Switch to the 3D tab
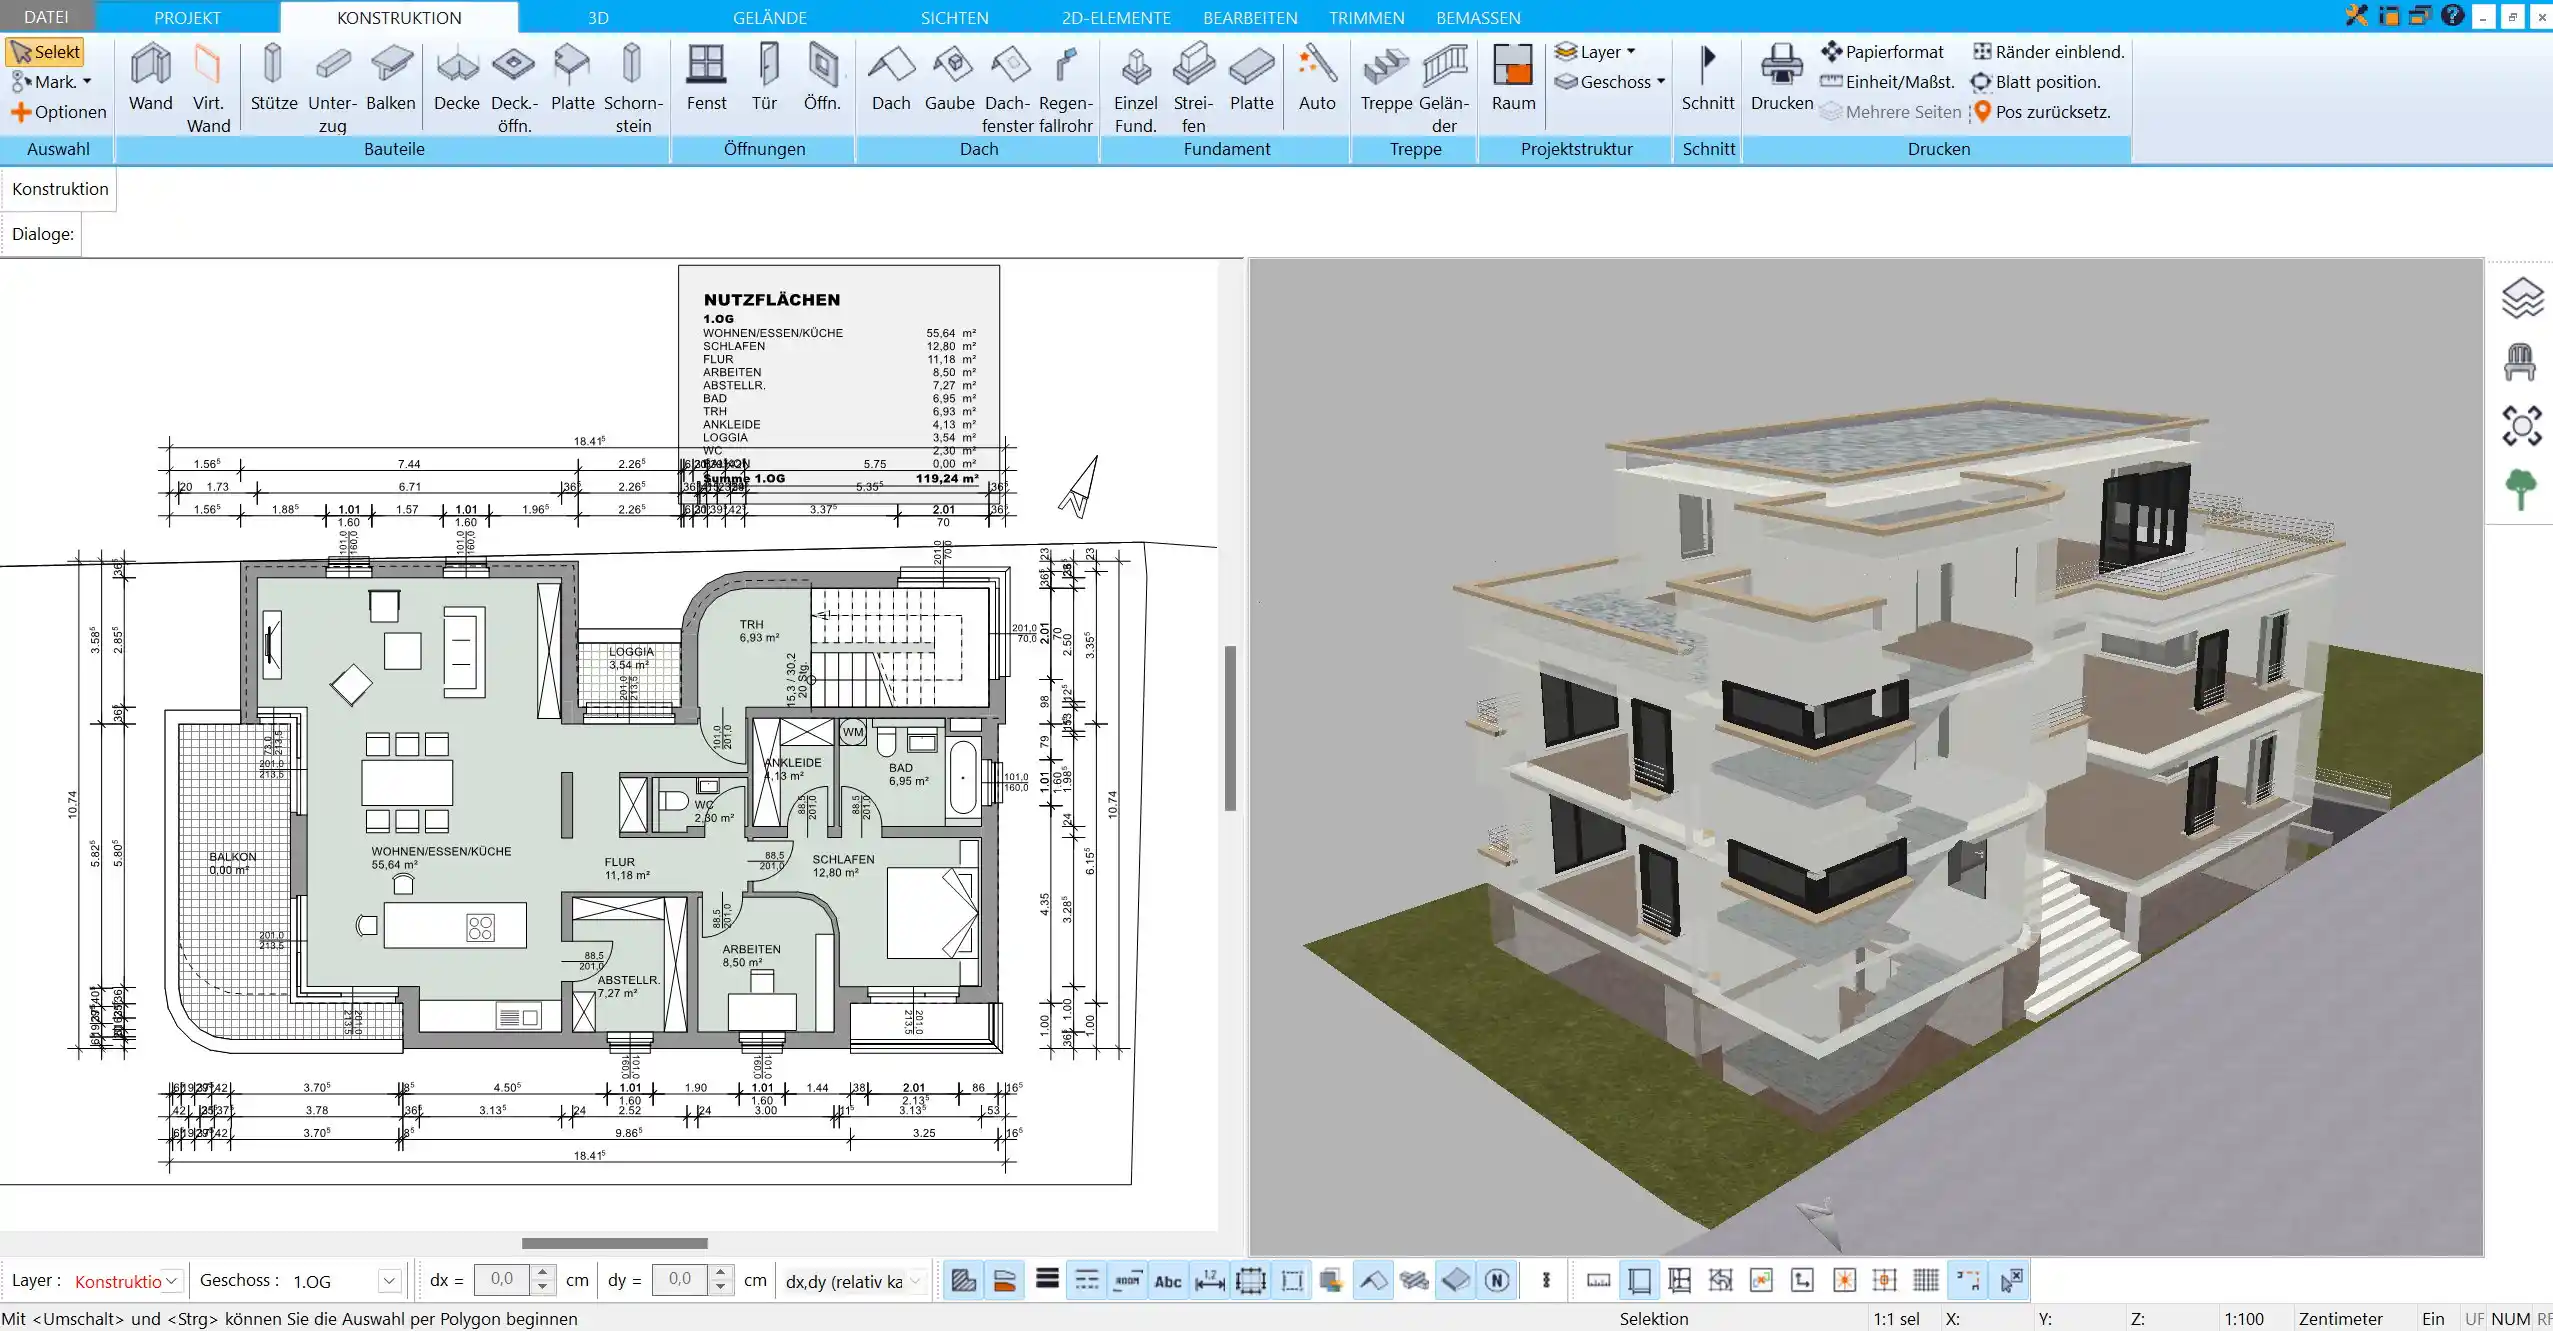 click(598, 17)
